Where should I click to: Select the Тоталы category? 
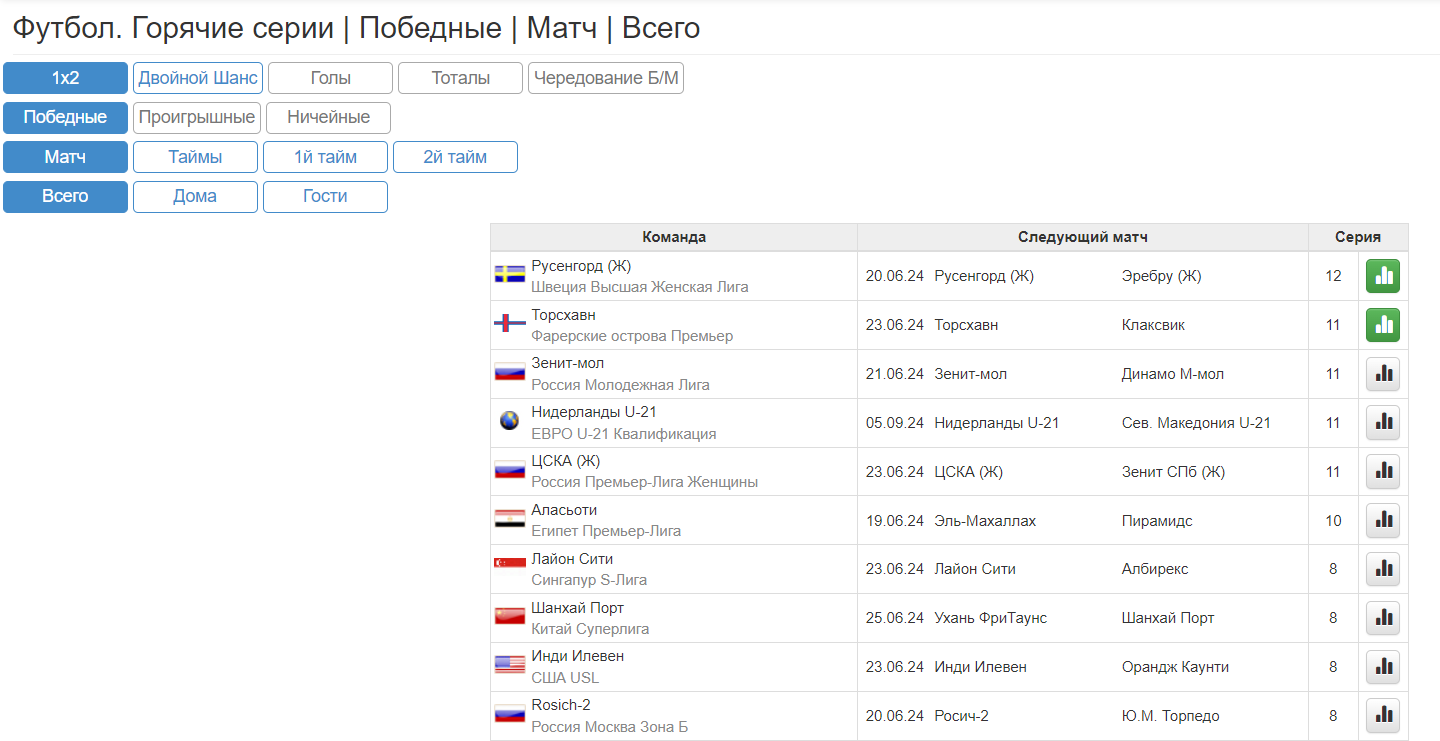coord(460,78)
